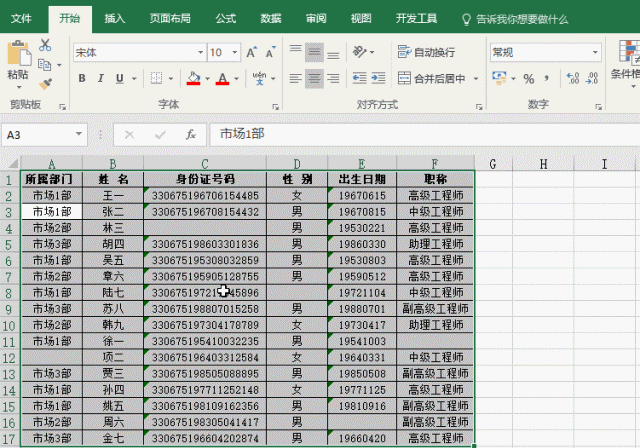Switch to the 数据 Data tab
The image size is (640, 448).
(x=271, y=18)
